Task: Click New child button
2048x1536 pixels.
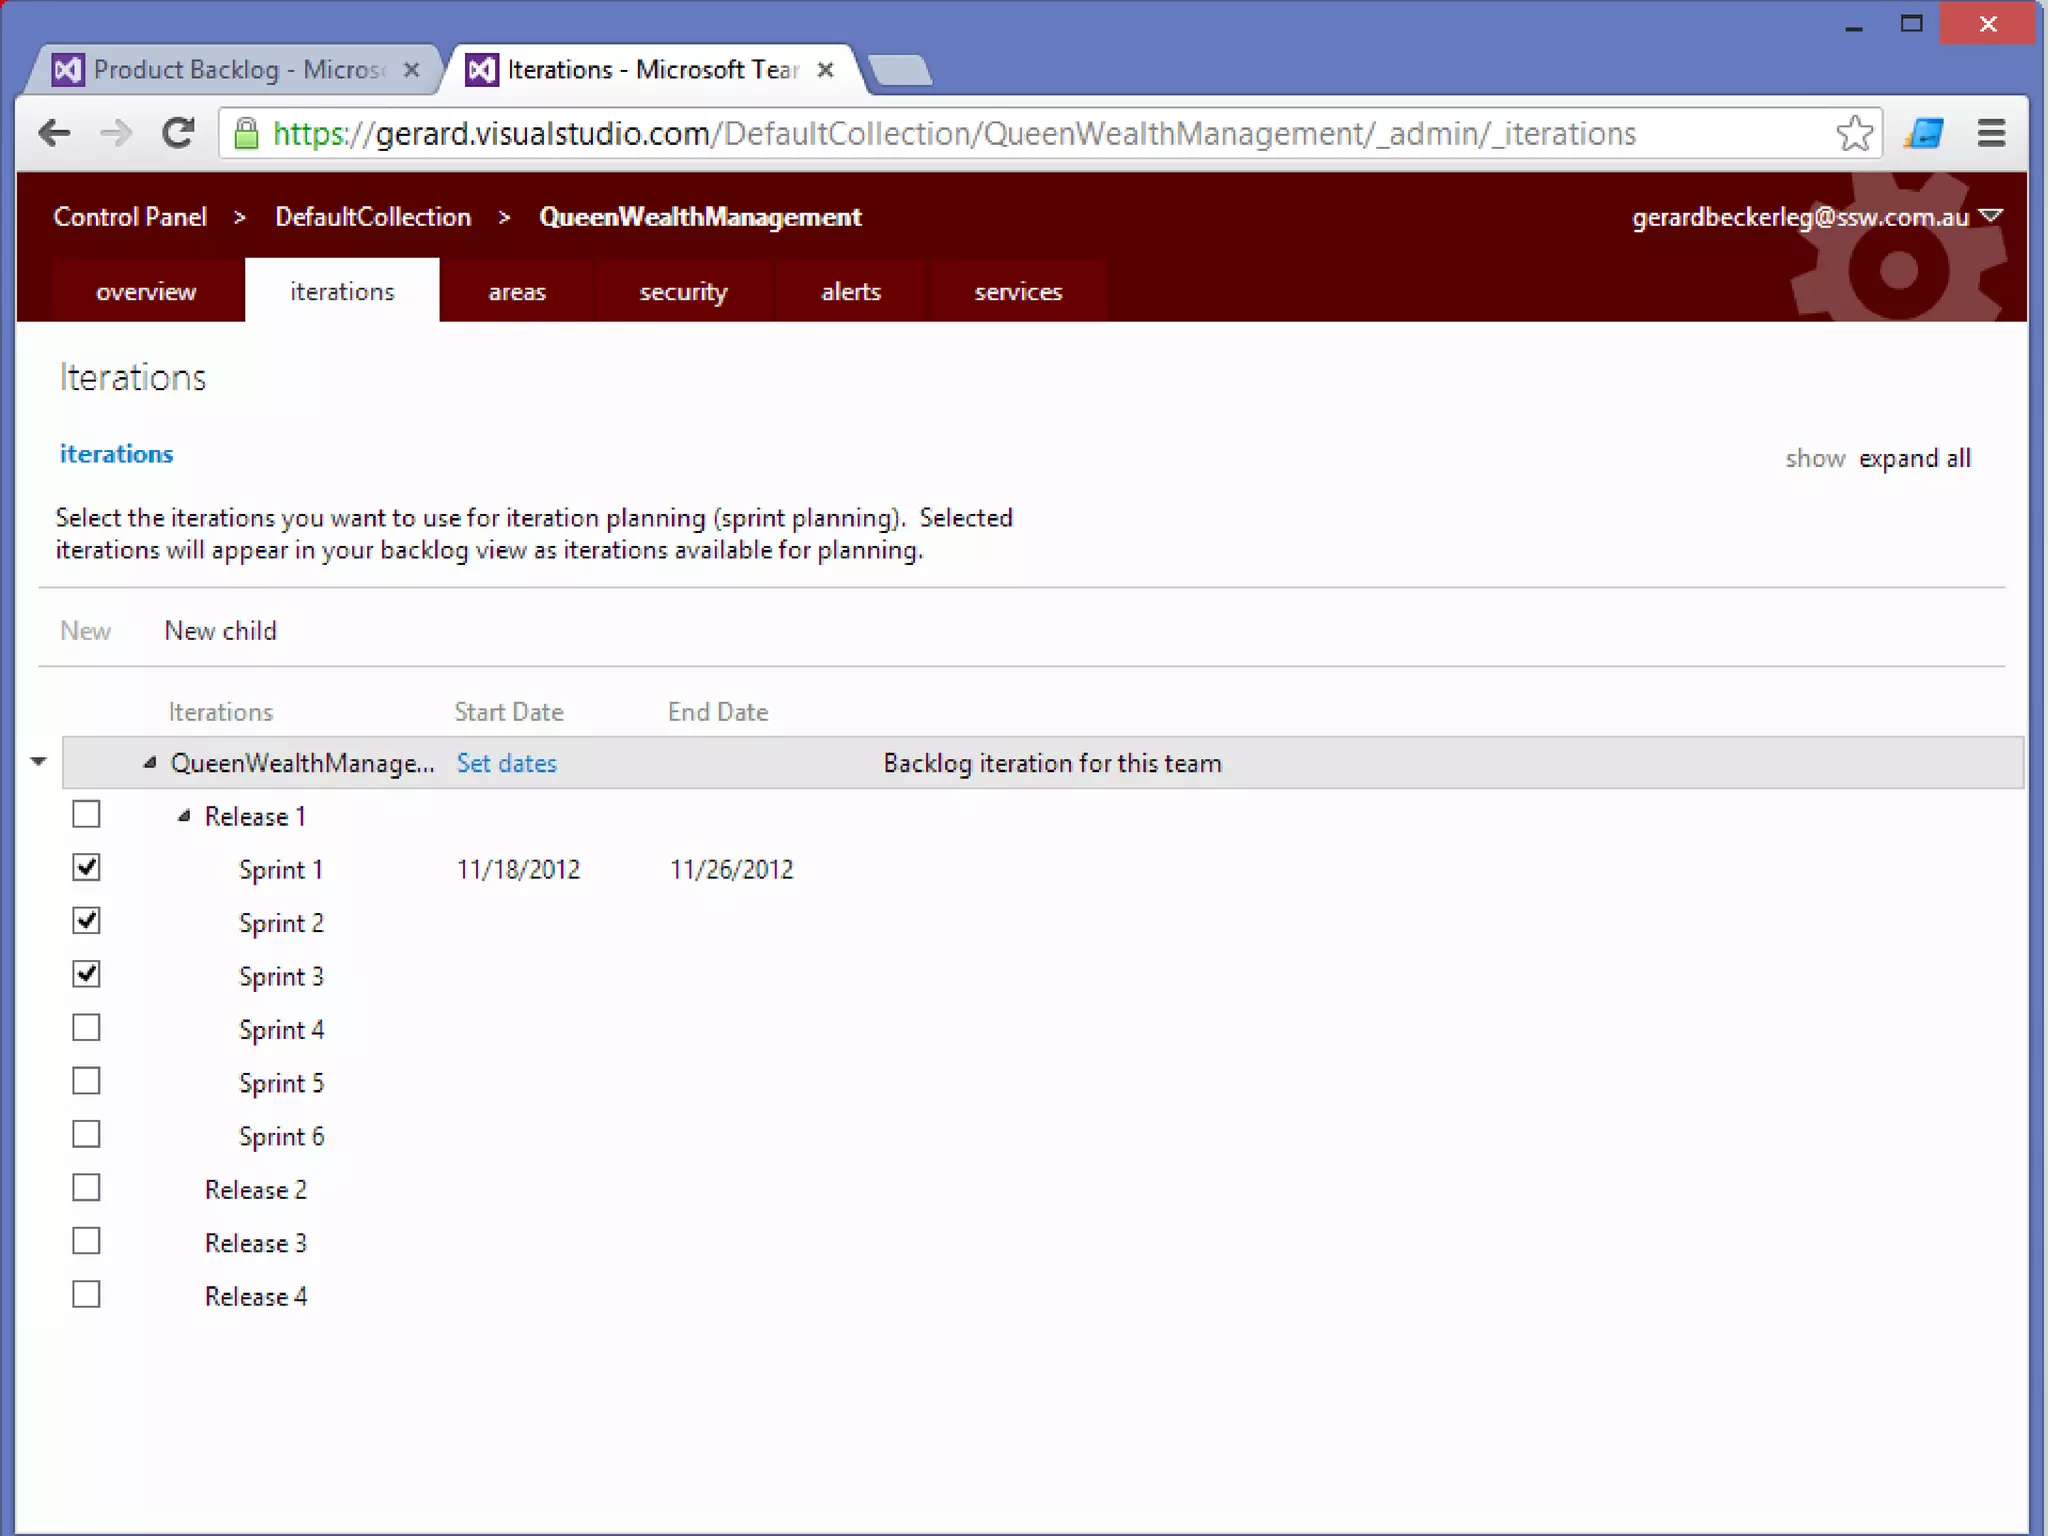Action: pos(220,631)
